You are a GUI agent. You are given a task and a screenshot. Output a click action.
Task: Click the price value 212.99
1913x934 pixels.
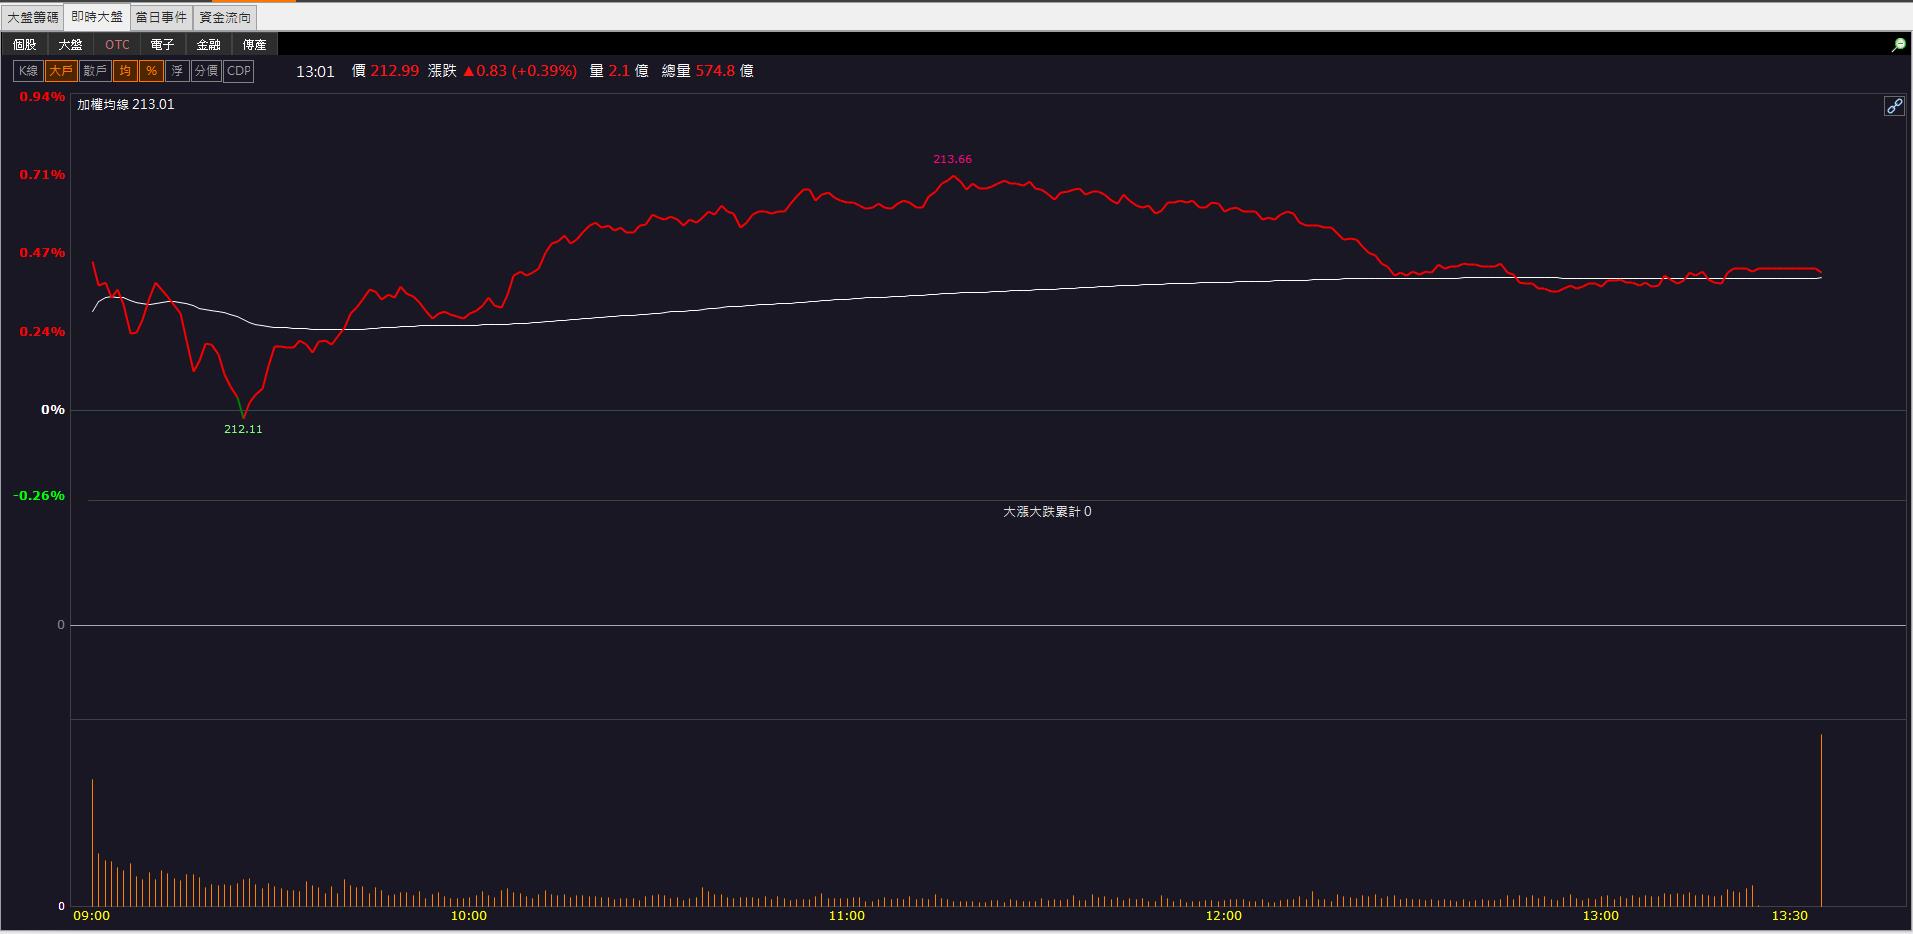(x=395, y=71)
